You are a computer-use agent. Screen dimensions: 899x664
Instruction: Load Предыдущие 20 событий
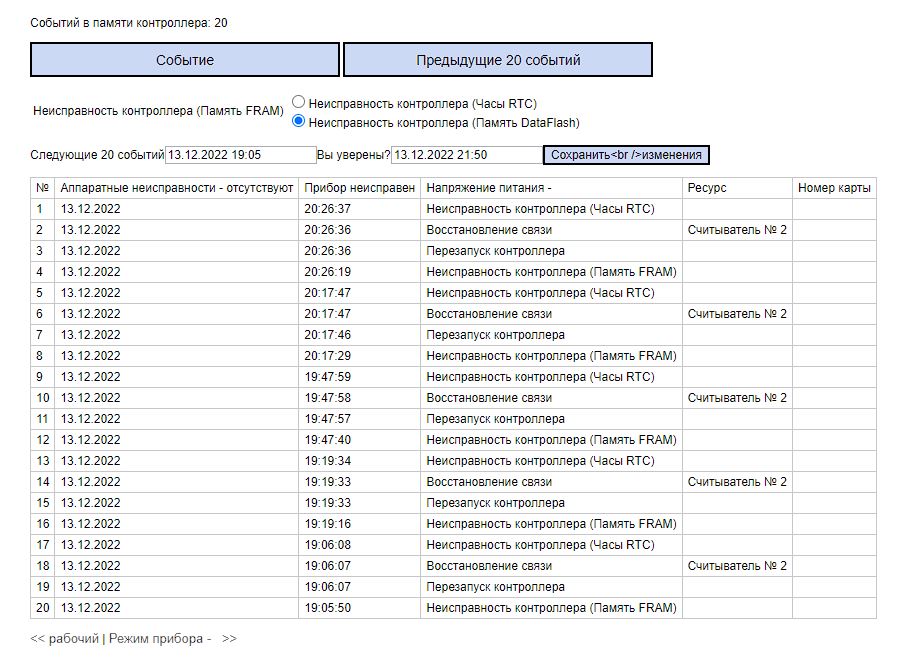pos(498,60)
